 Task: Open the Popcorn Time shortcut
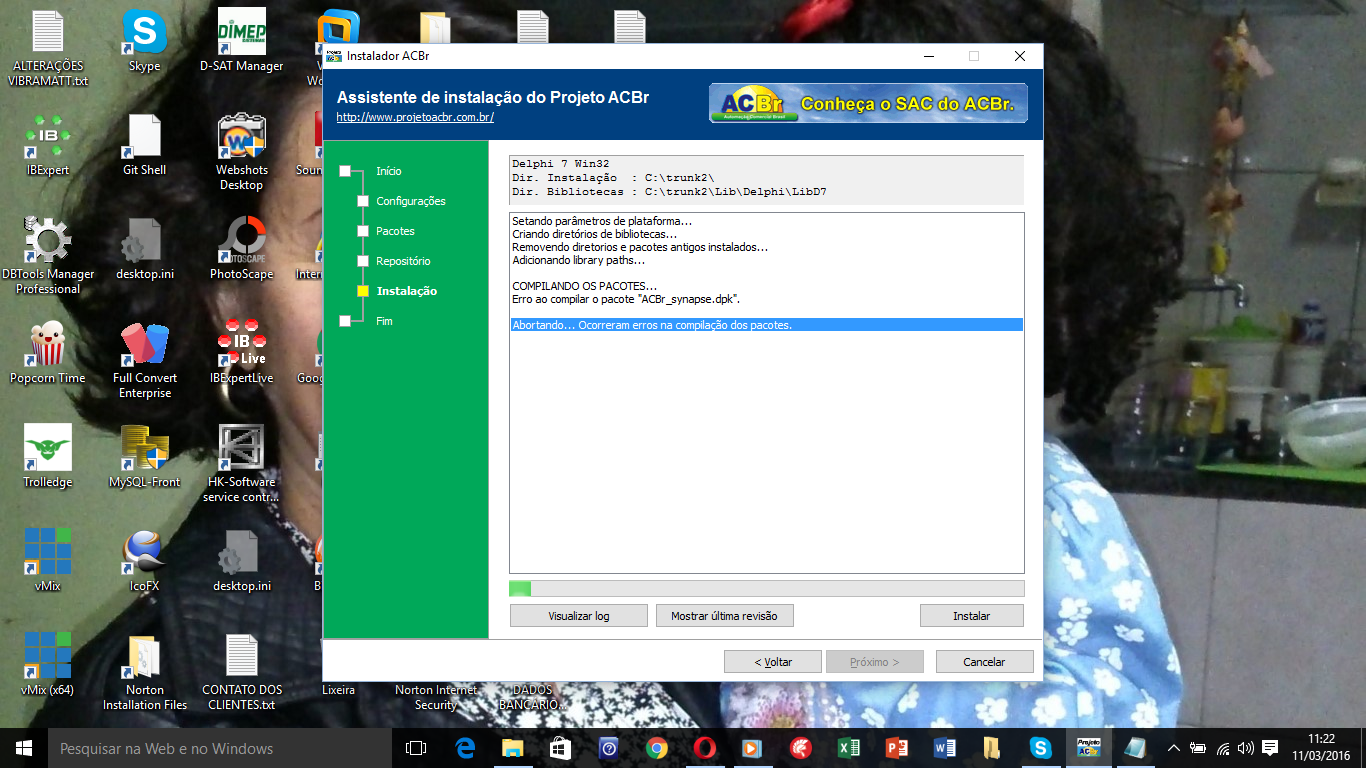pyautogui.click(x=48, y=353)
